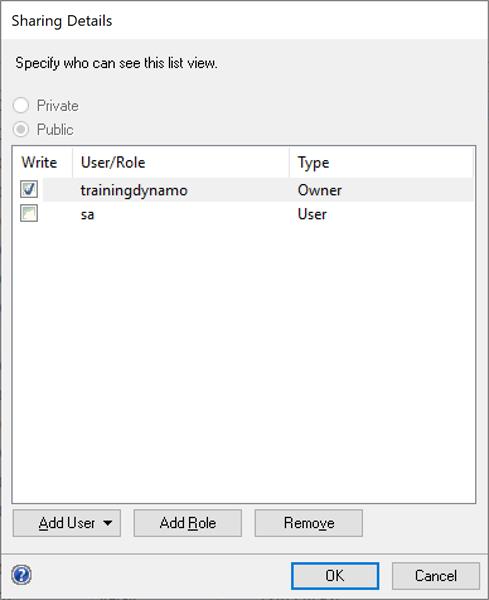Confirm with the OK button
The height and width of the screenshot is (600, 489).
tap(335, 576)
